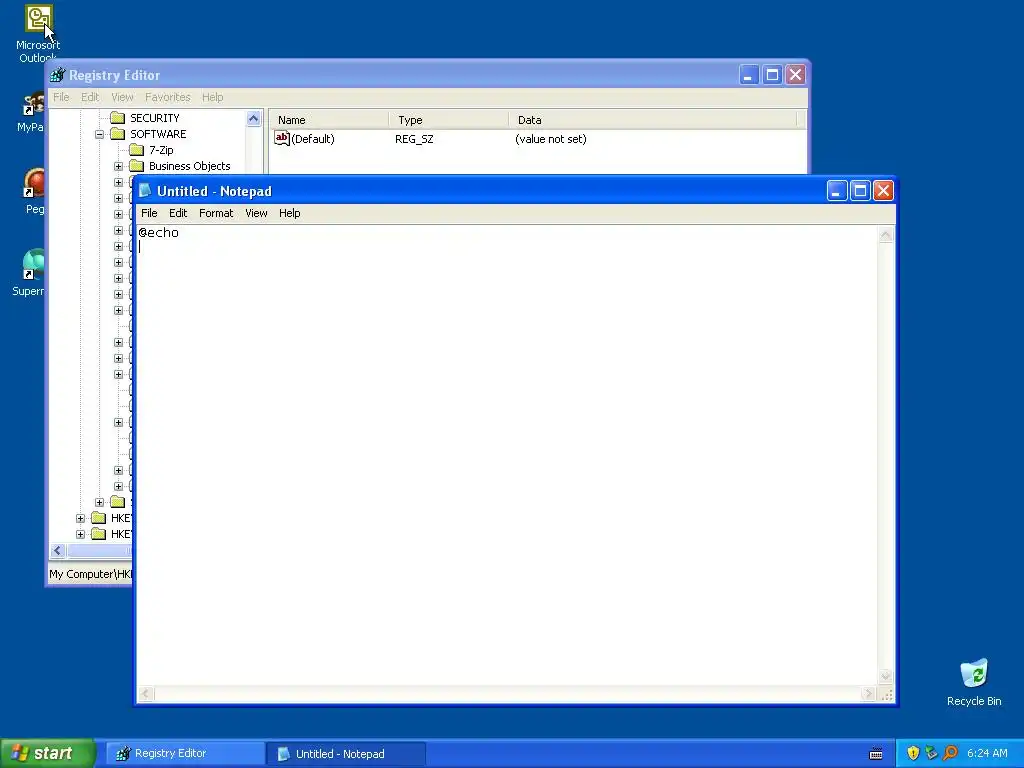This screenshot has width=1024, height=768.
Task: Open the Notepad Edit menu
Action: click(x=178, y=213)
